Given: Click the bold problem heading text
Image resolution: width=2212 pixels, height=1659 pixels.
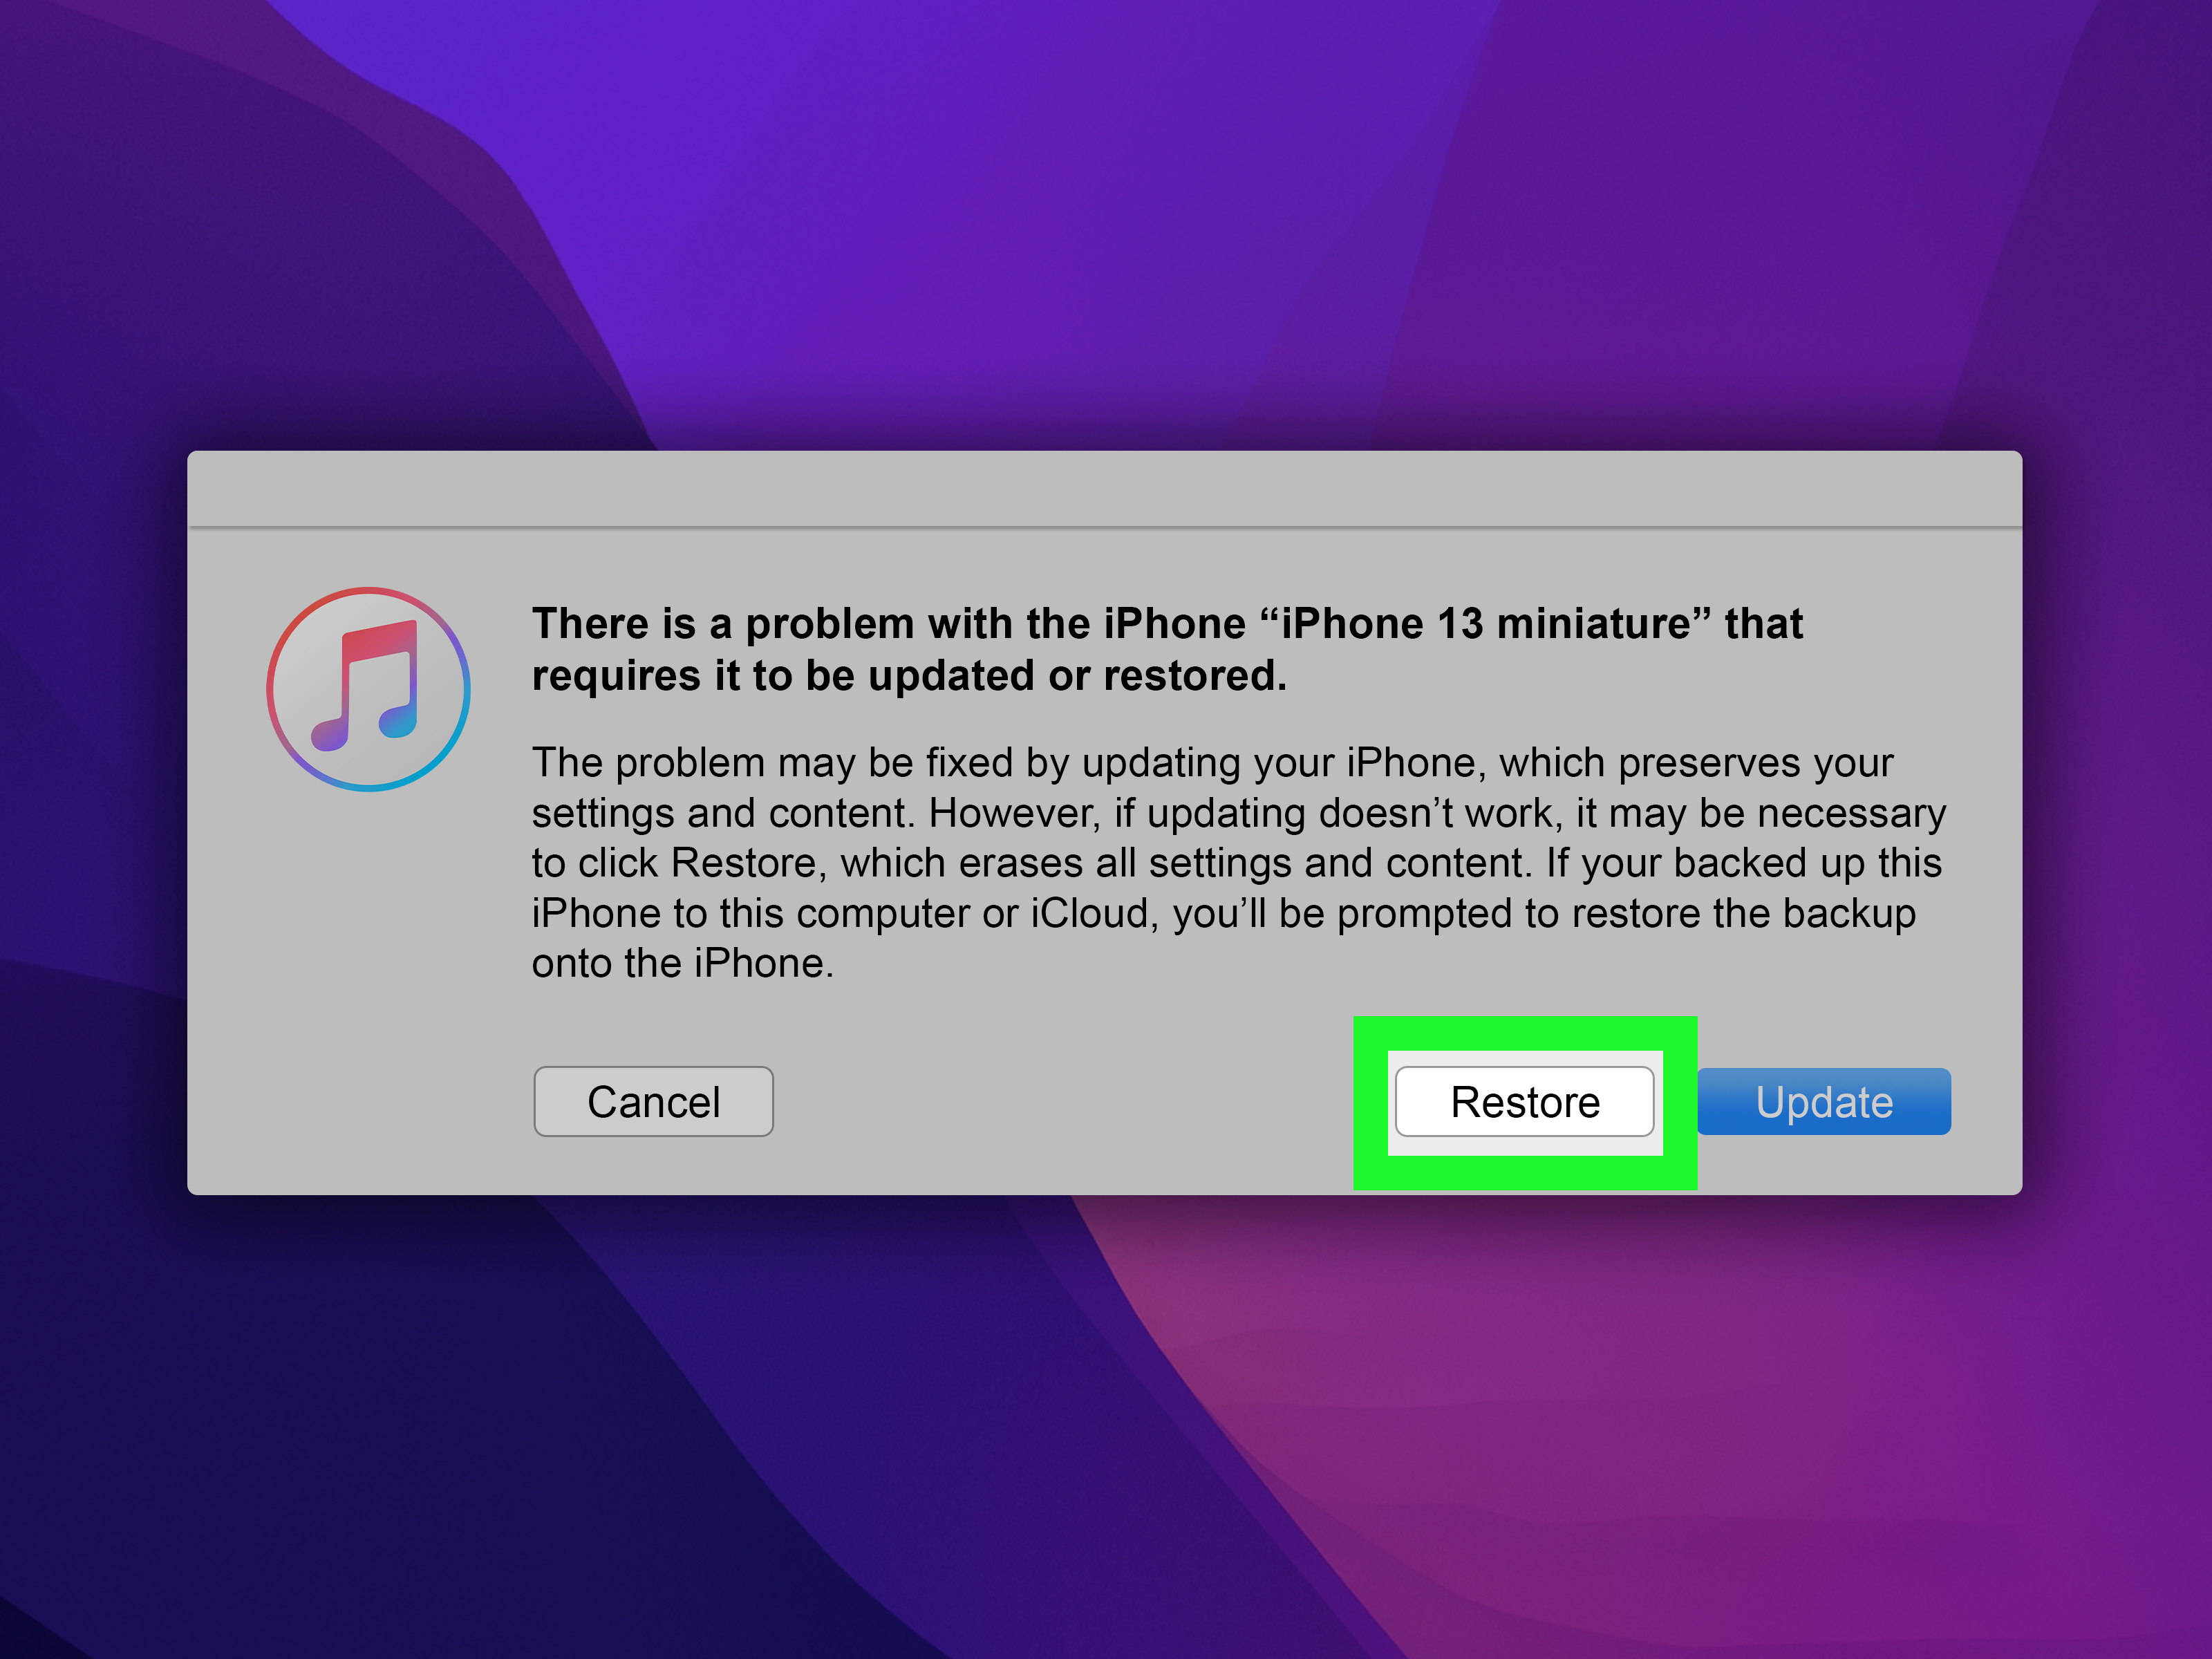Looking at the screenshot, I should [x=1167, y=649].
